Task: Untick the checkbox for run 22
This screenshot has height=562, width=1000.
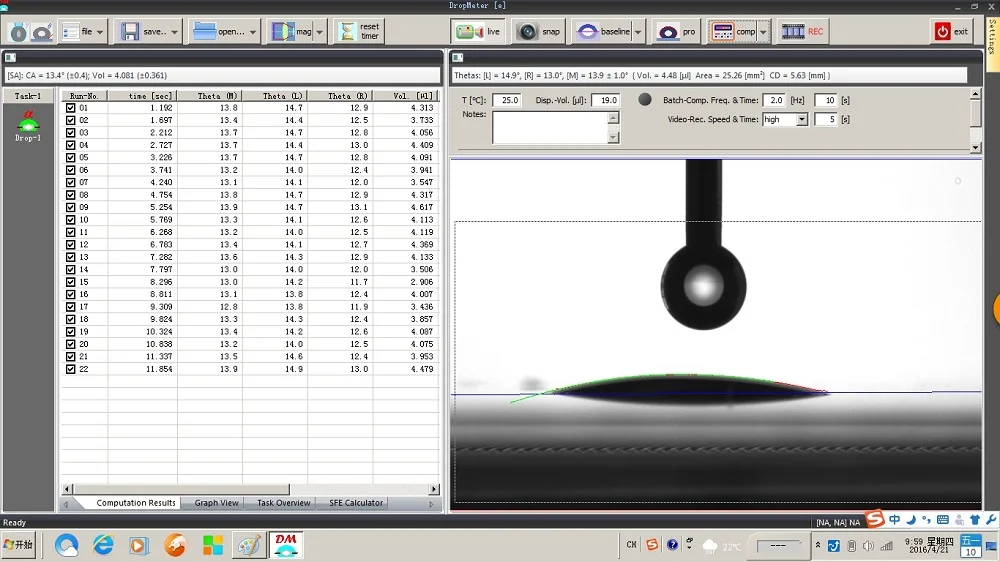Action: 70,369
